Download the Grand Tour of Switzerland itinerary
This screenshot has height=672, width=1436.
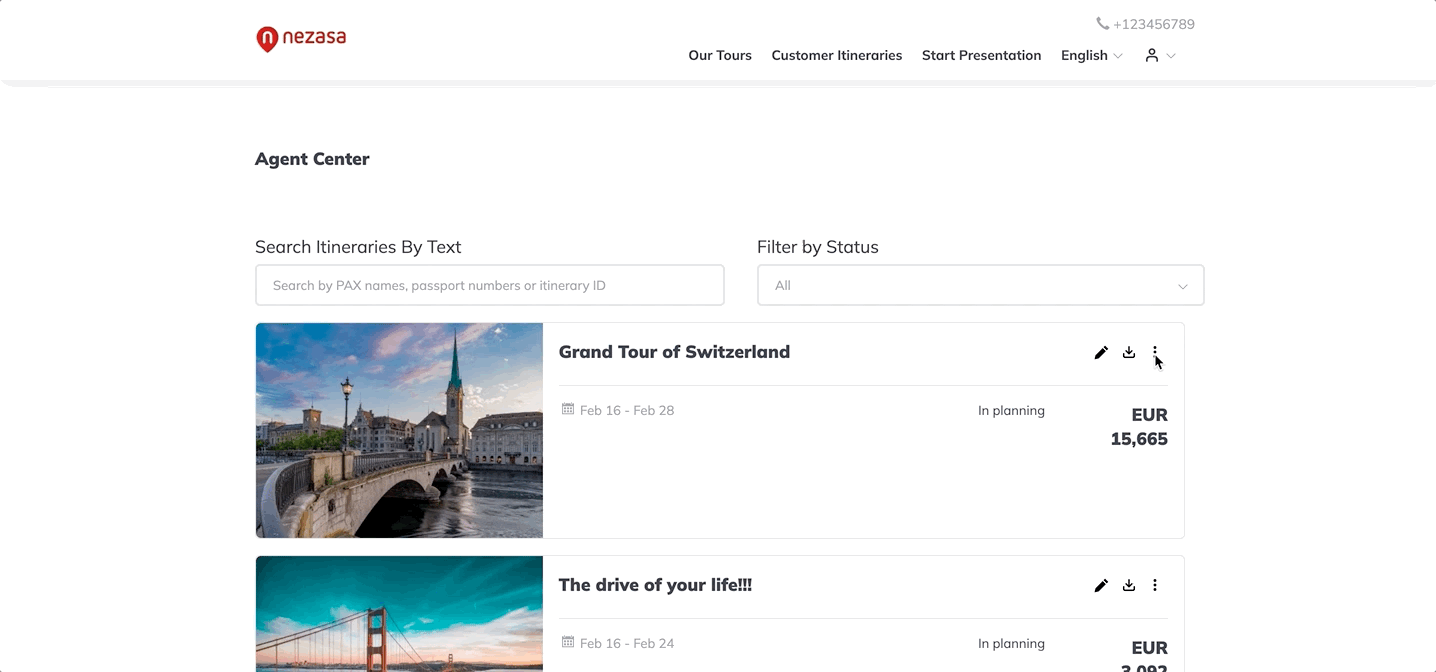pyautogui.click(x=1129, y=352)
